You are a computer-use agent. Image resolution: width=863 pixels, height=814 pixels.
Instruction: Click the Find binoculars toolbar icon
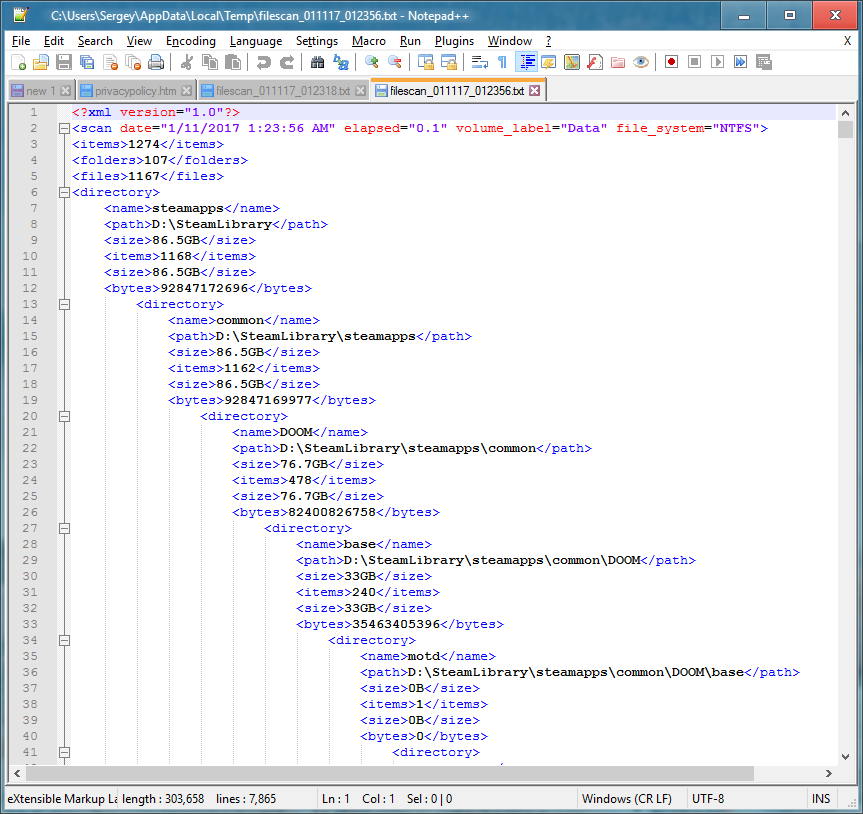point(317,62)
